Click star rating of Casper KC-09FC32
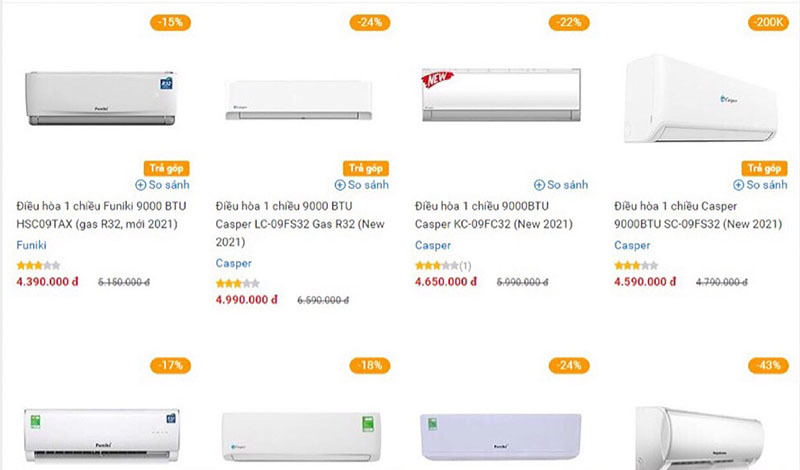Image resolution: width=800 pixels, height=470 pixels. pyautogui.click(x=437, y=266)
